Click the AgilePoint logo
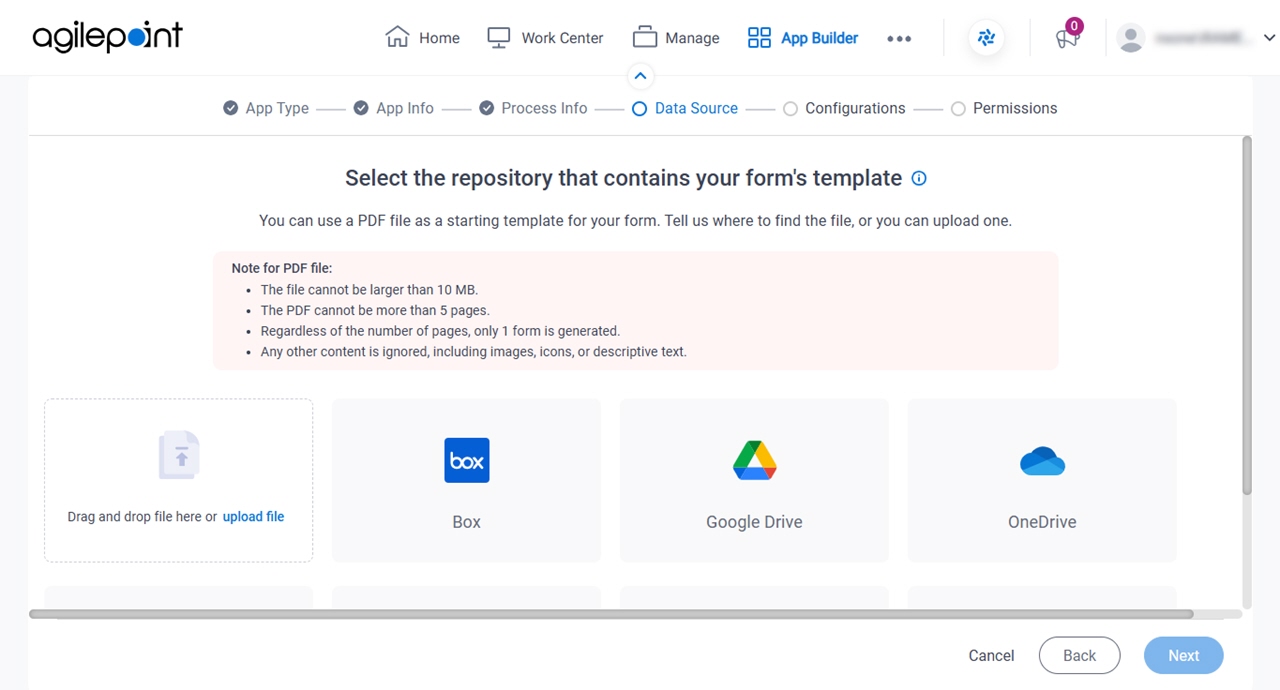 coord(107,37)
